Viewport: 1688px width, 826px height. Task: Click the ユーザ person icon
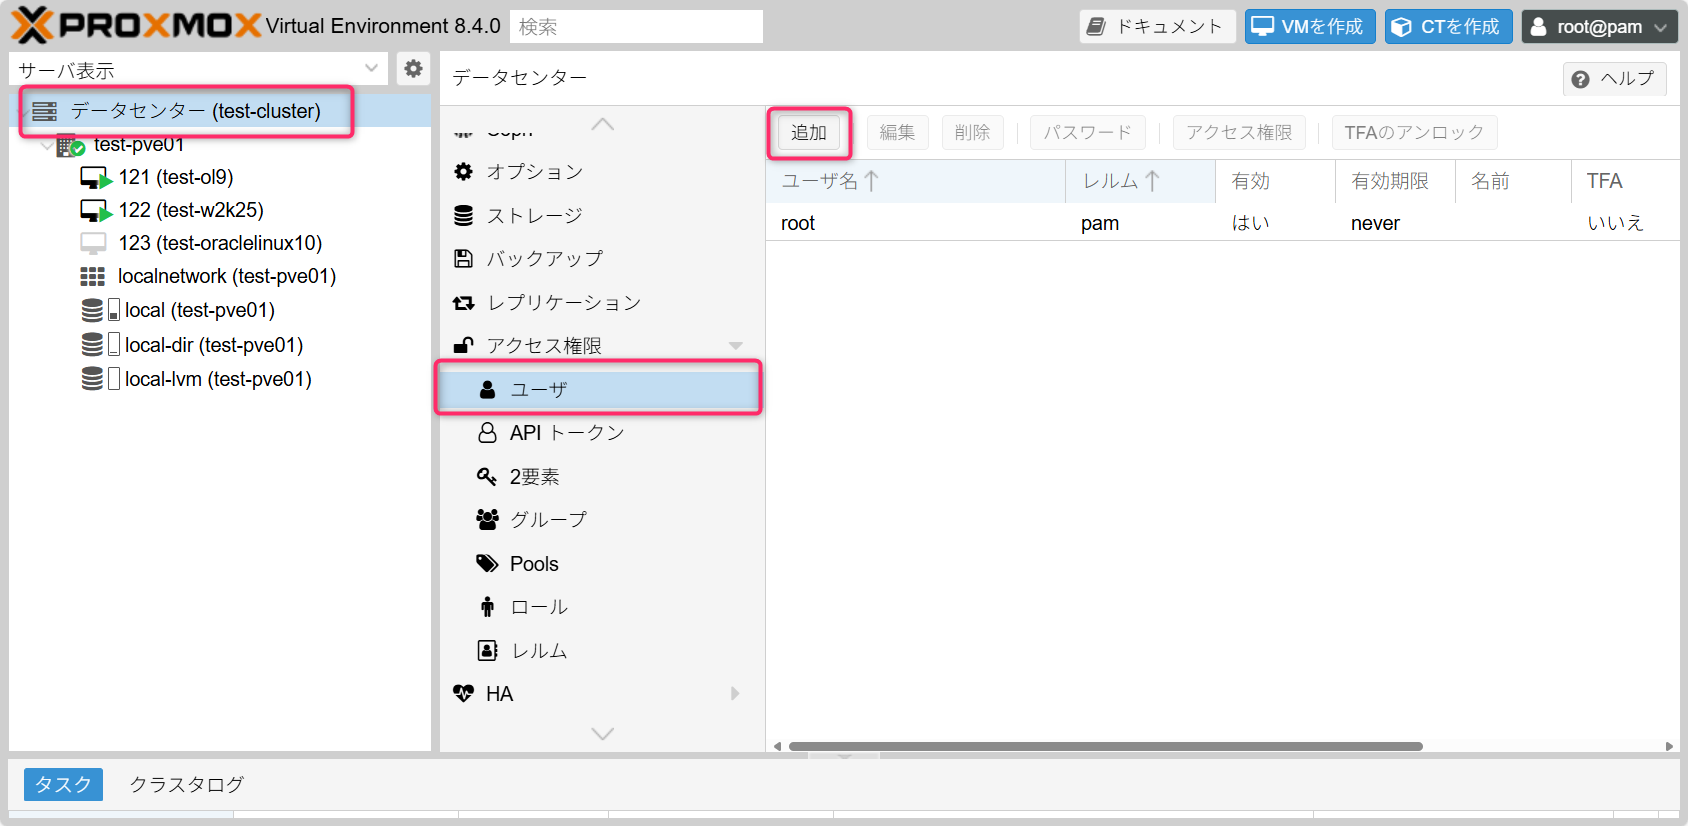click(487, 390)
